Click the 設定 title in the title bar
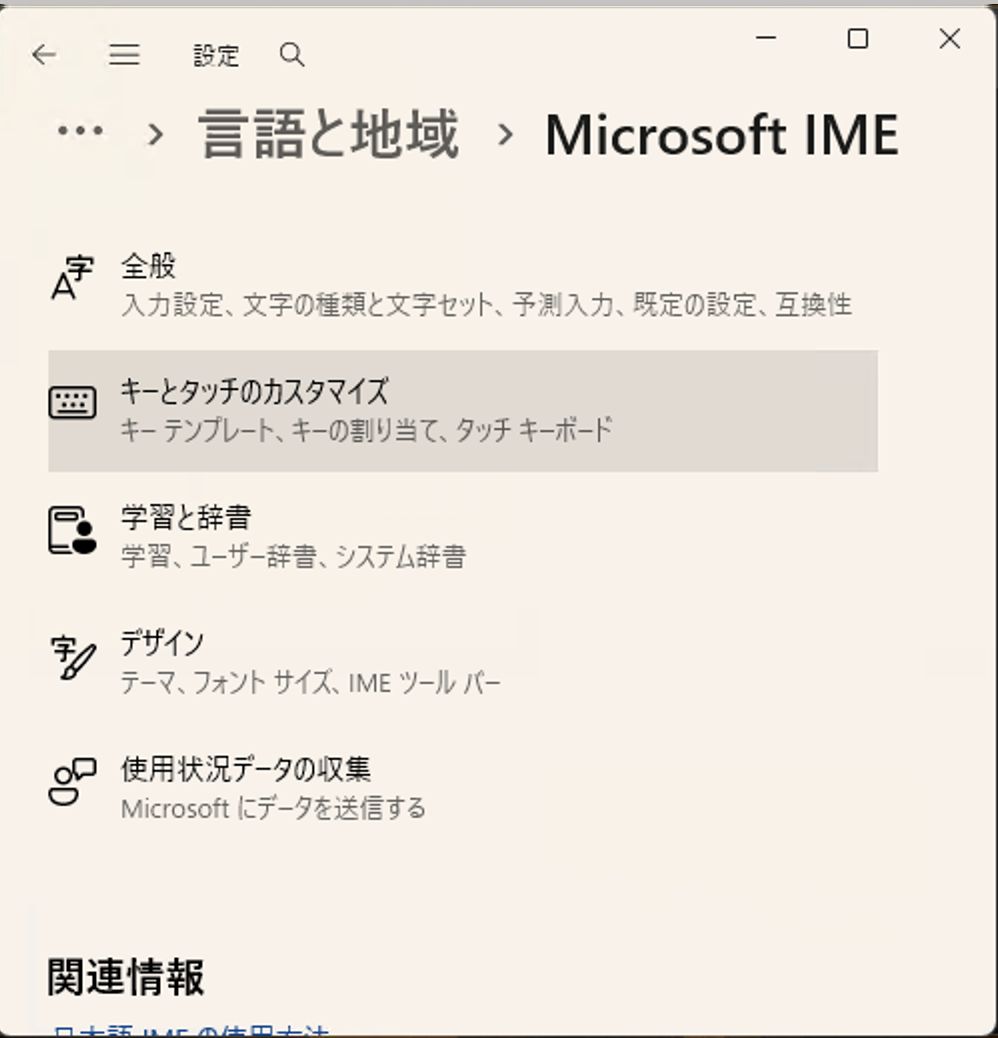This screenshot has height=1038, width=998. [x=216, y=55]
